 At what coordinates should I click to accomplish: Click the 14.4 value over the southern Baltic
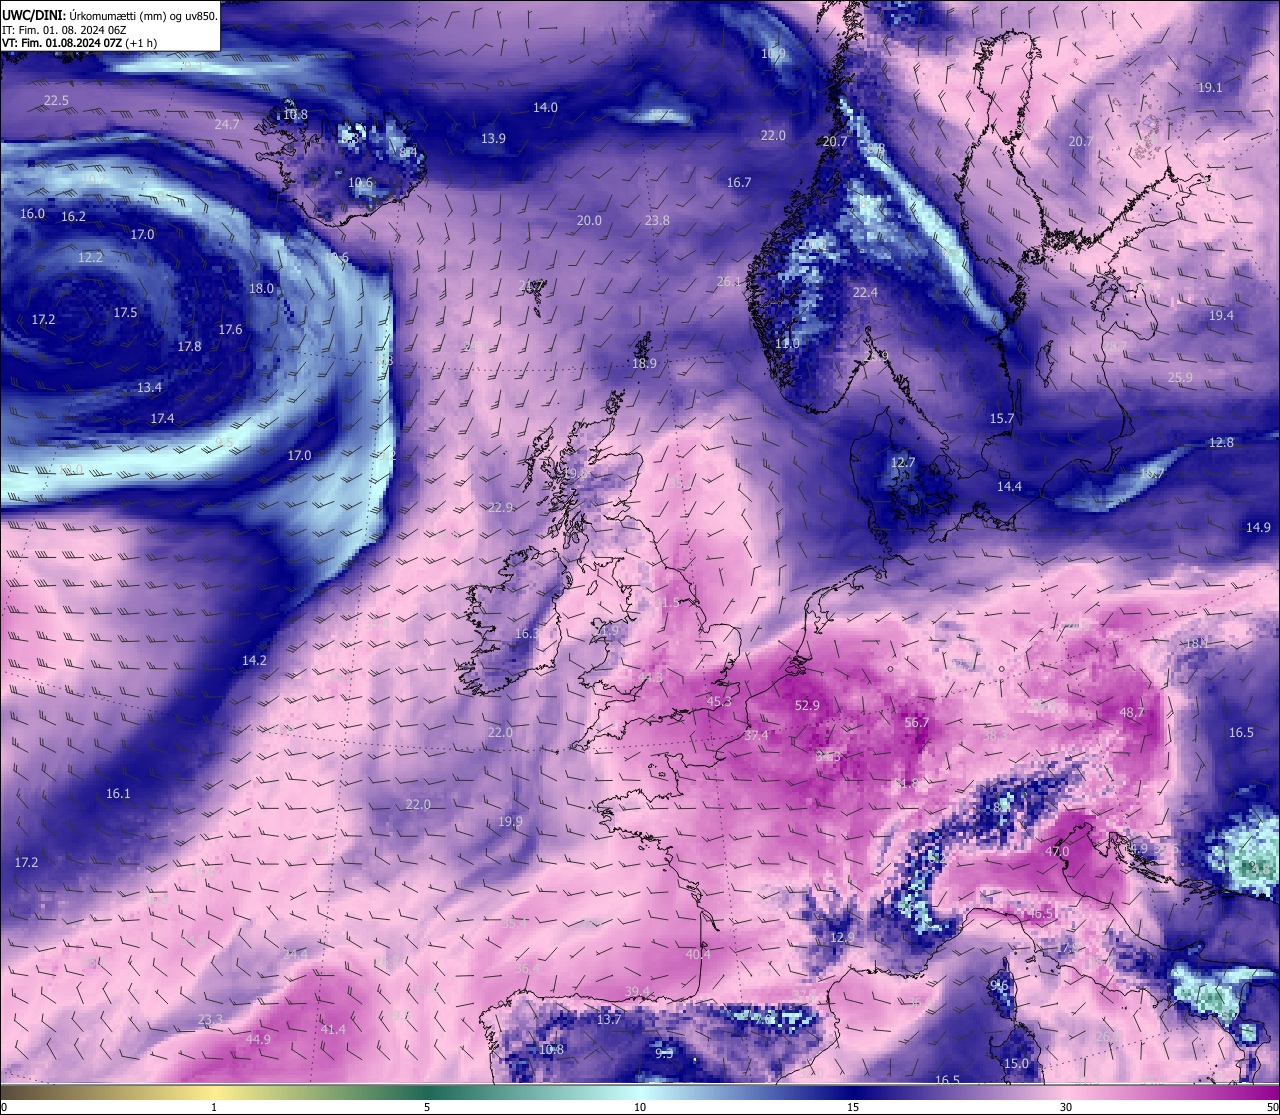(1009, 487)
